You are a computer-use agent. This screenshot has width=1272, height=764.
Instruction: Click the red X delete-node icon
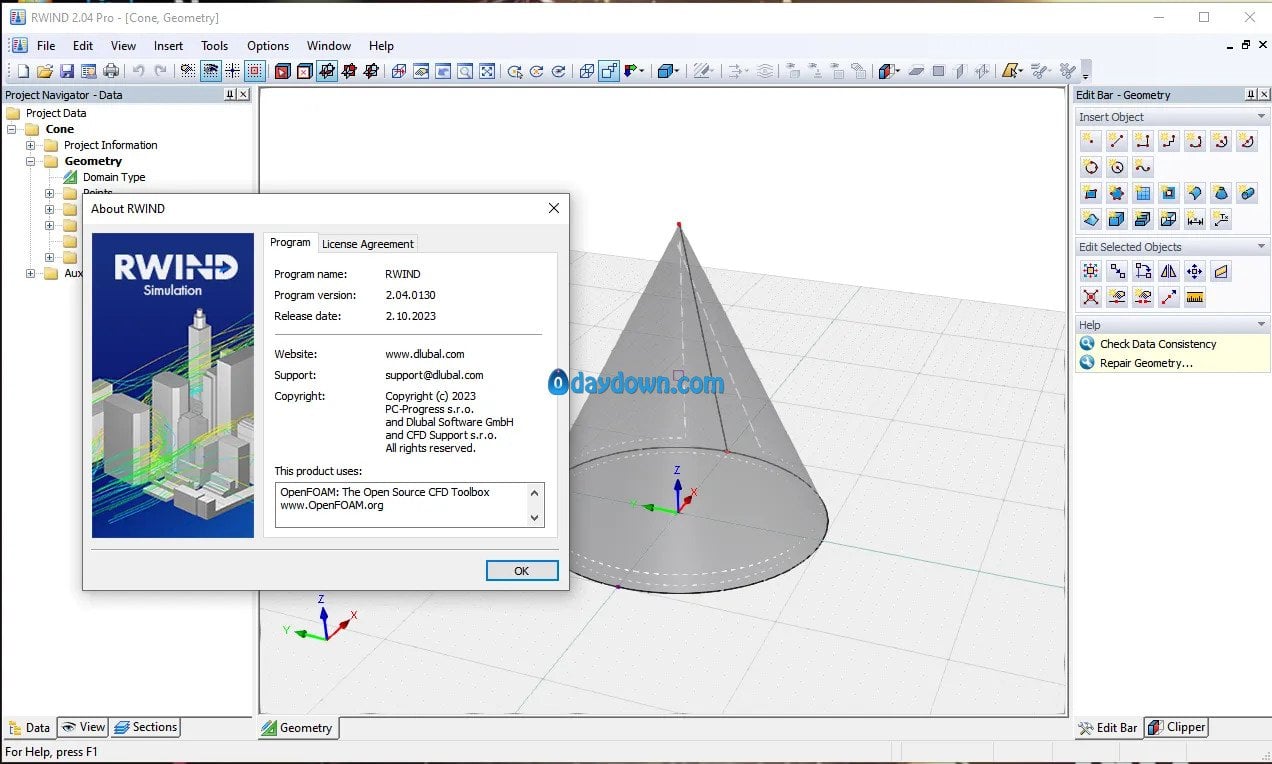point(1091,297)
